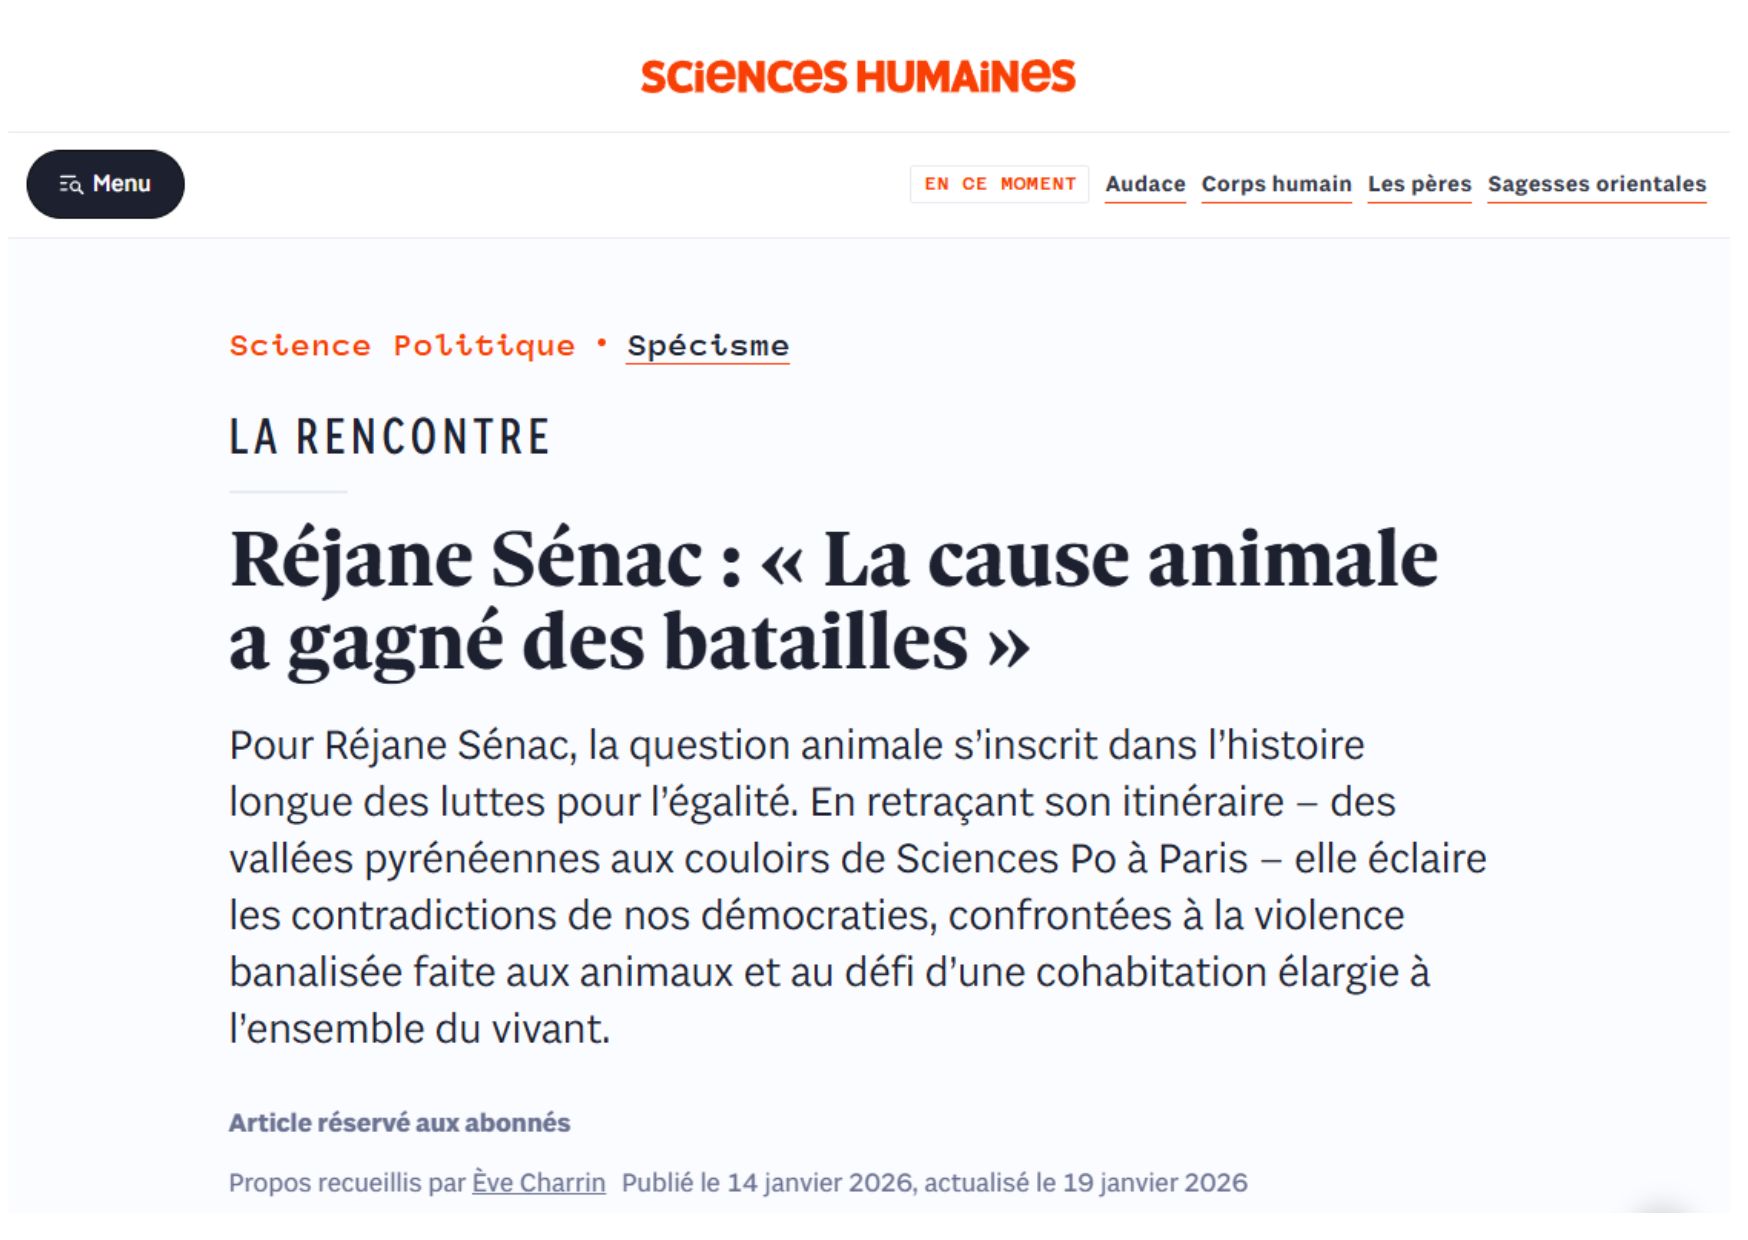Click the Publié le 14 janvier 2026 date

tap(767, 1183)
